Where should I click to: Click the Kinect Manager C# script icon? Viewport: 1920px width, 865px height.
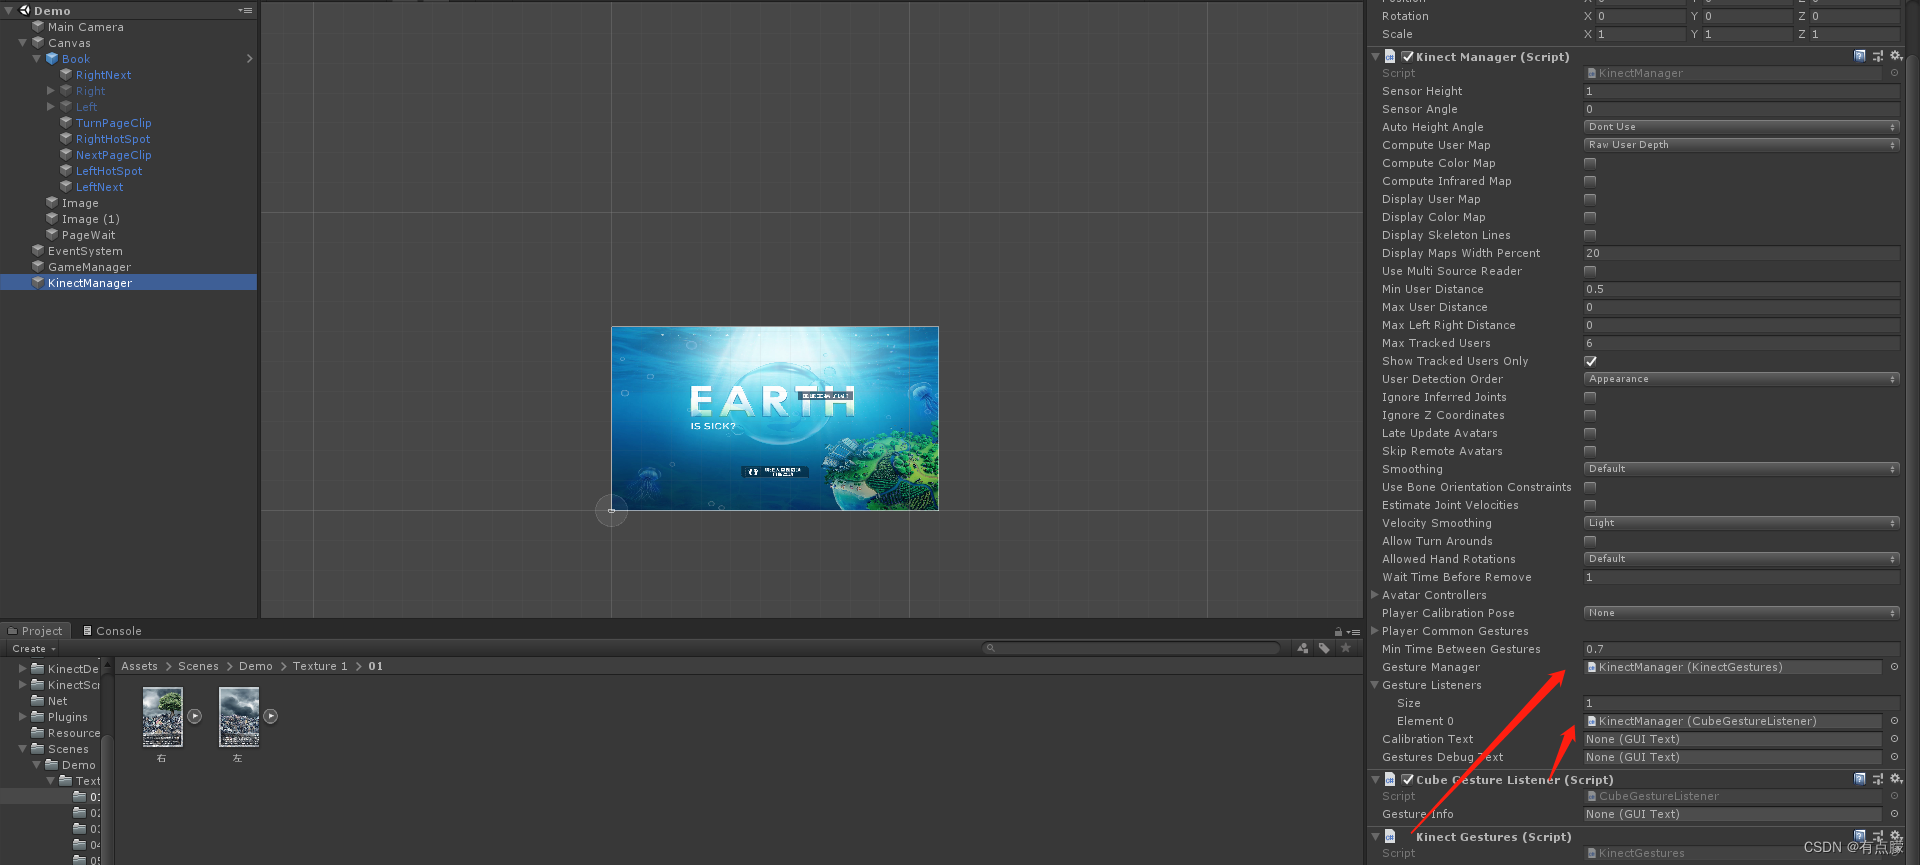1390,57
